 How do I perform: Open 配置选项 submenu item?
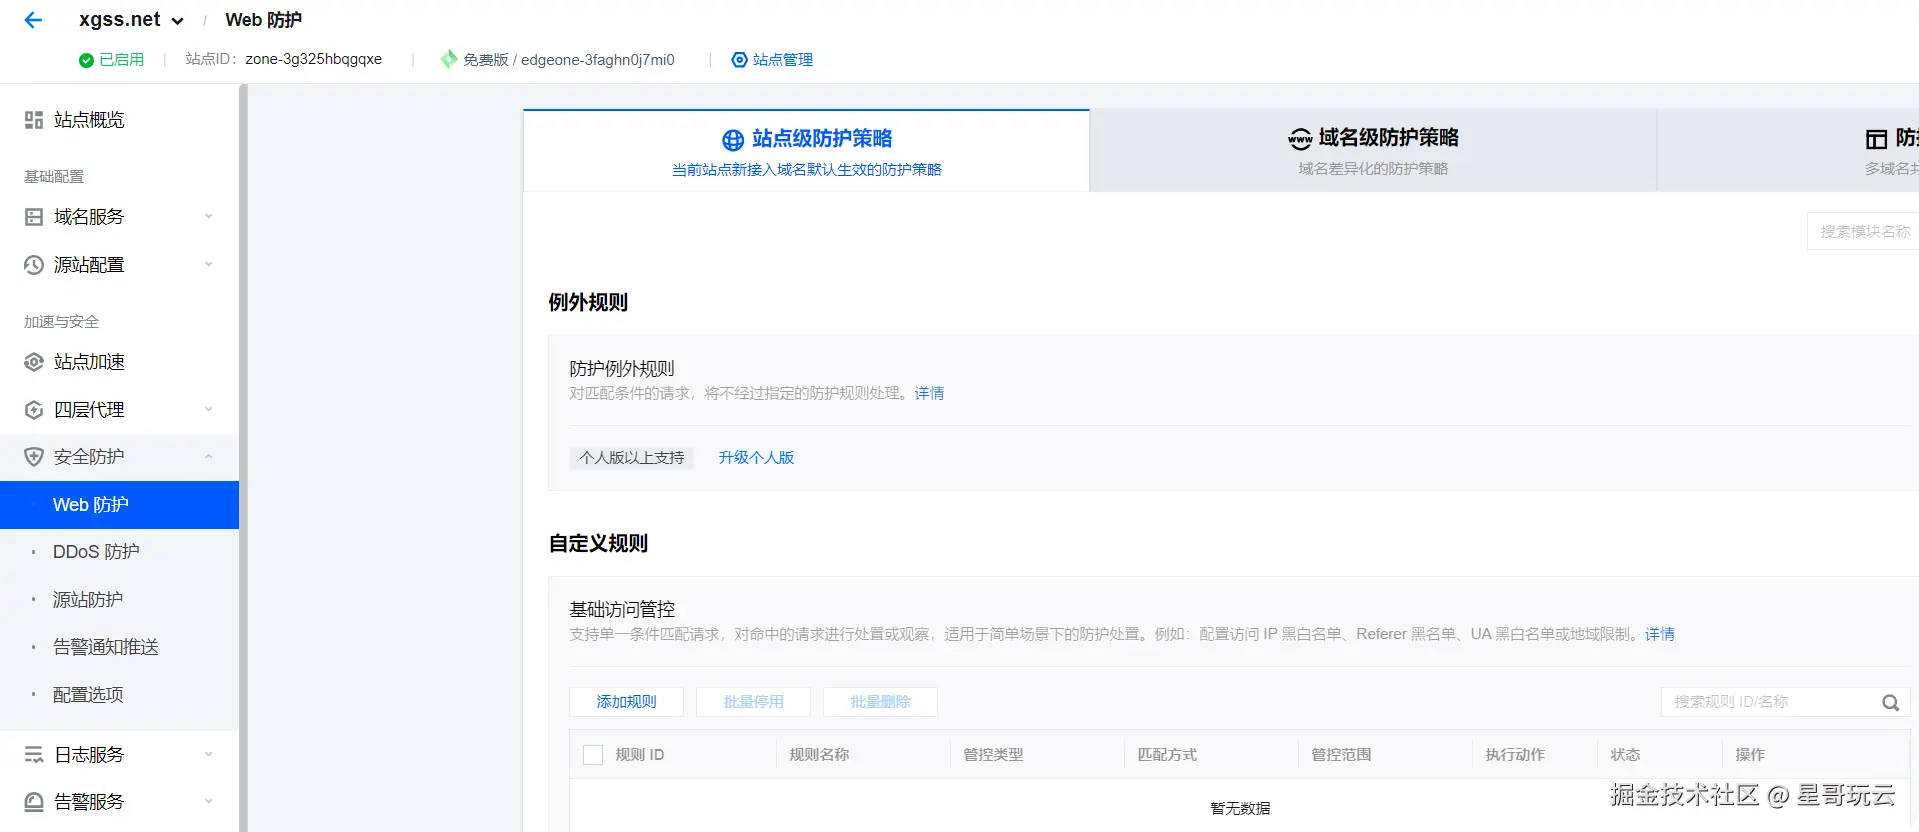pos(88,695)
